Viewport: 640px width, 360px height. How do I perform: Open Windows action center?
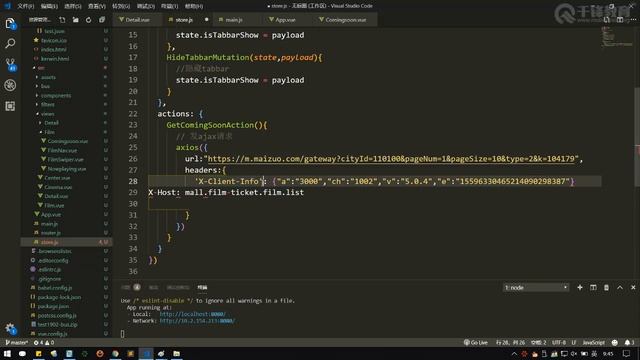point(627,353)
